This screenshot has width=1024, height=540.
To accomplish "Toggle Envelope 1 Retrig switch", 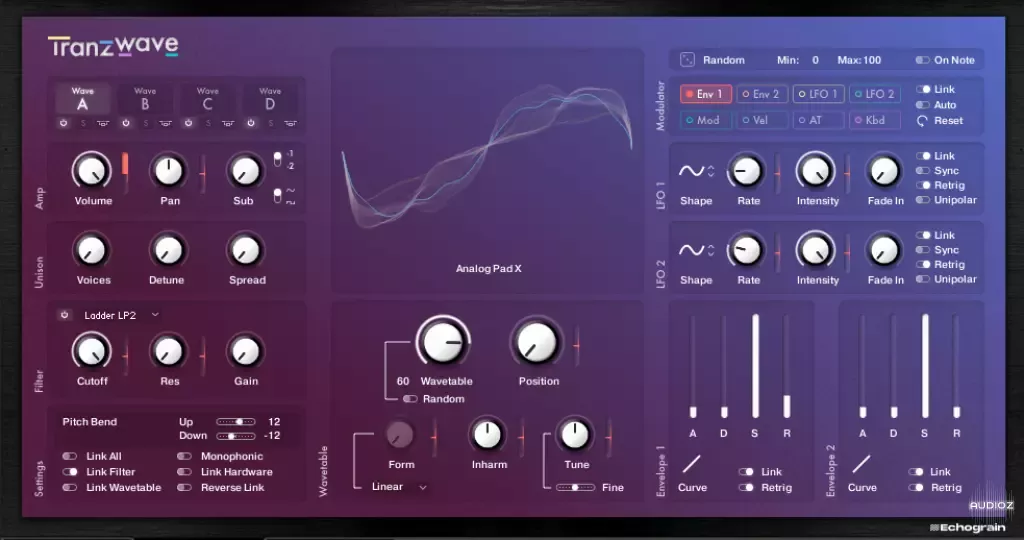I will pyautogui.click(x=746, y=487).
